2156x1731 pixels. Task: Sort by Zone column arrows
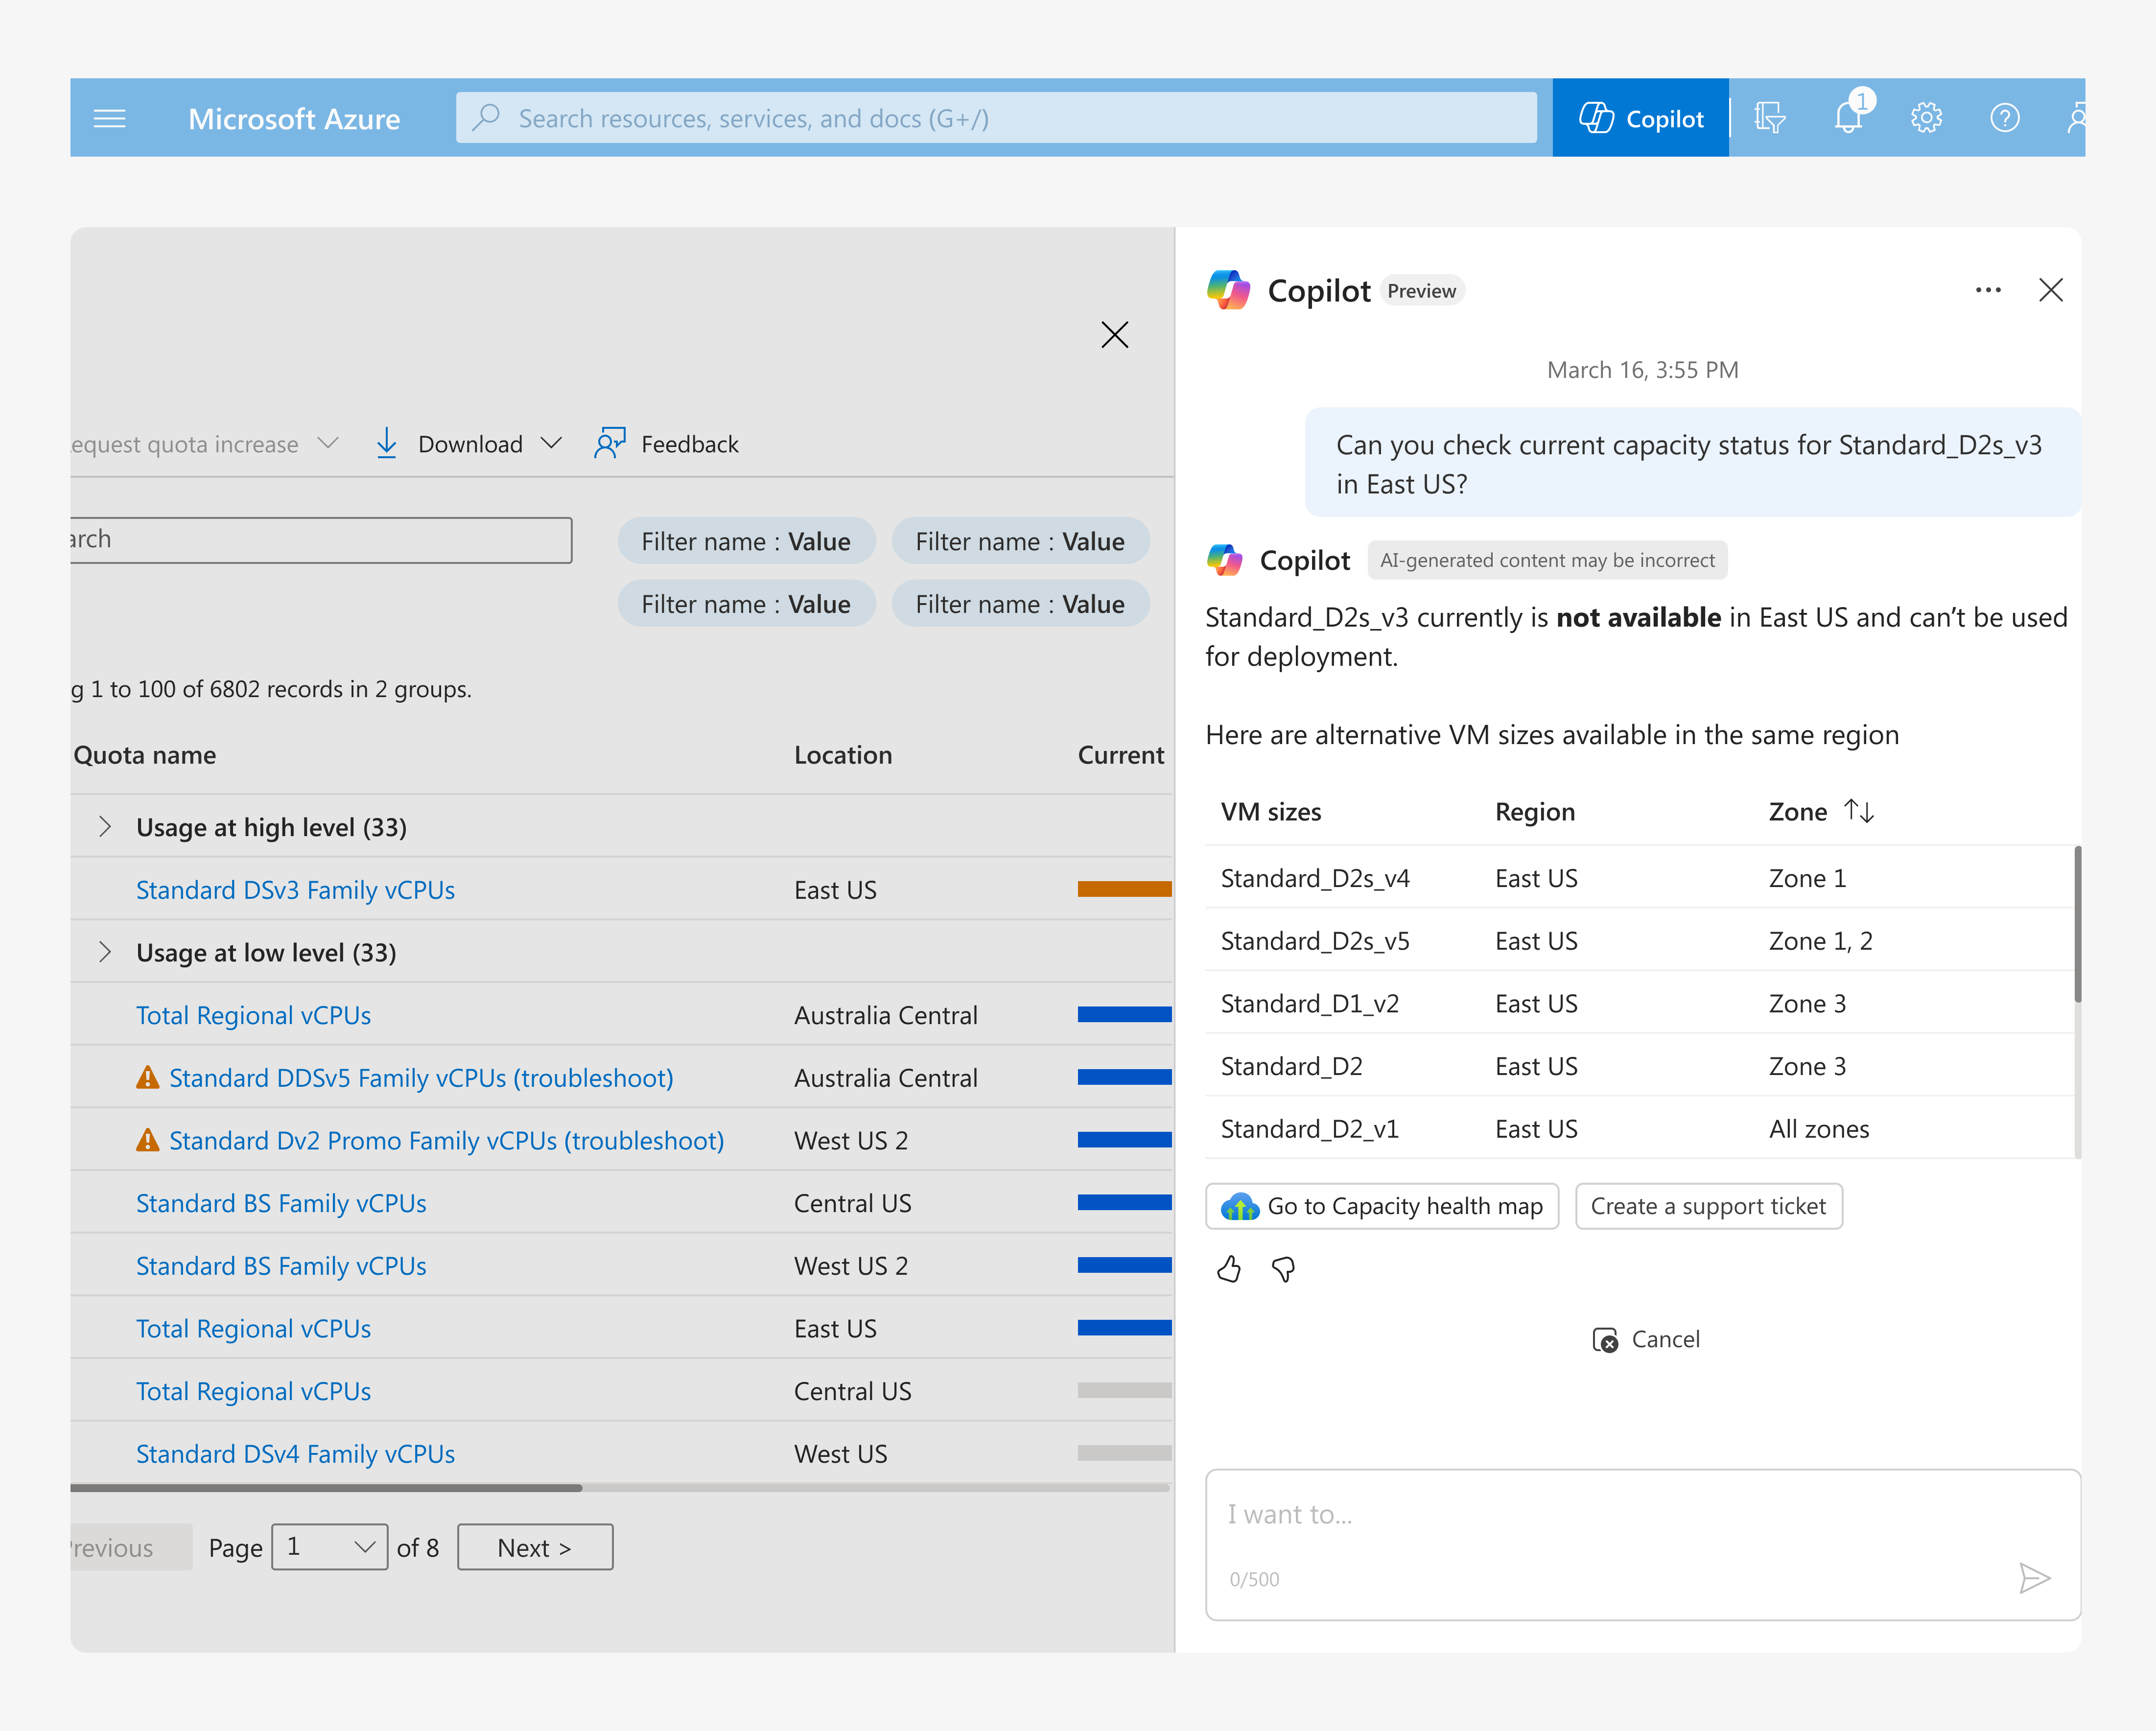pyautogui.click(x=1859, y=811)
